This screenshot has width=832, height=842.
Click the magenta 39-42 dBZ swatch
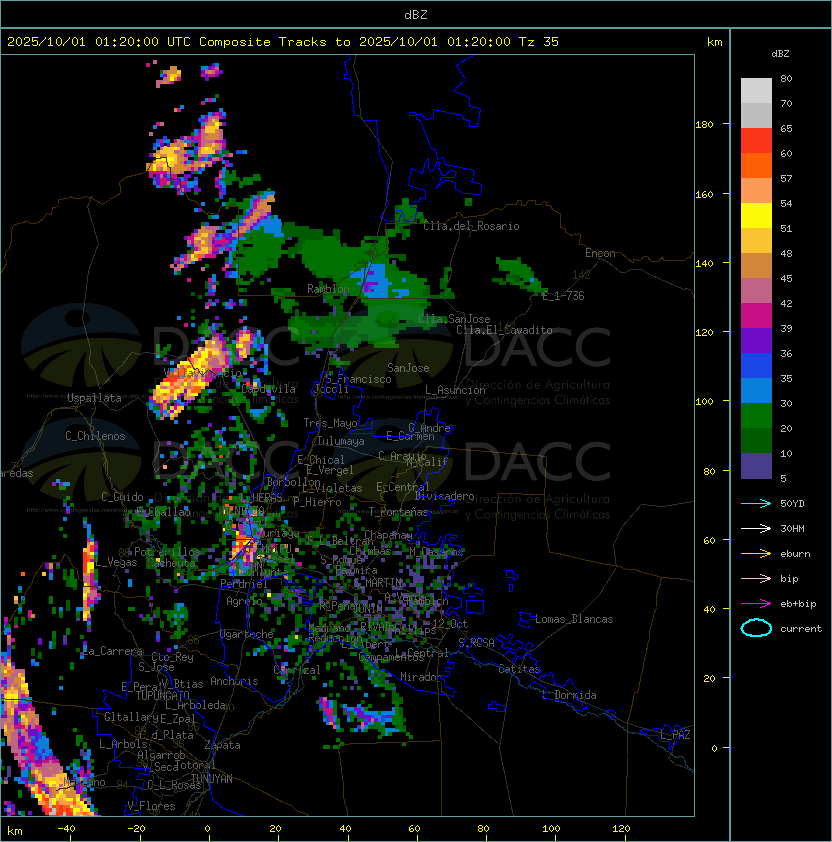click(x=756, y=316)
